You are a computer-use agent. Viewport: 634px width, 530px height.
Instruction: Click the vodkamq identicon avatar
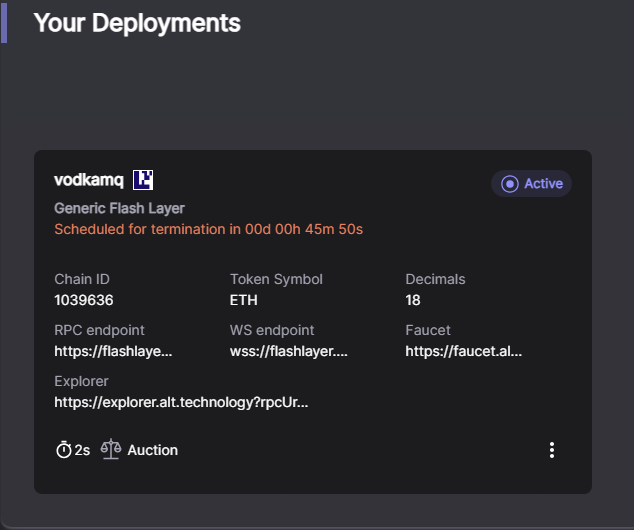[143, 180]
